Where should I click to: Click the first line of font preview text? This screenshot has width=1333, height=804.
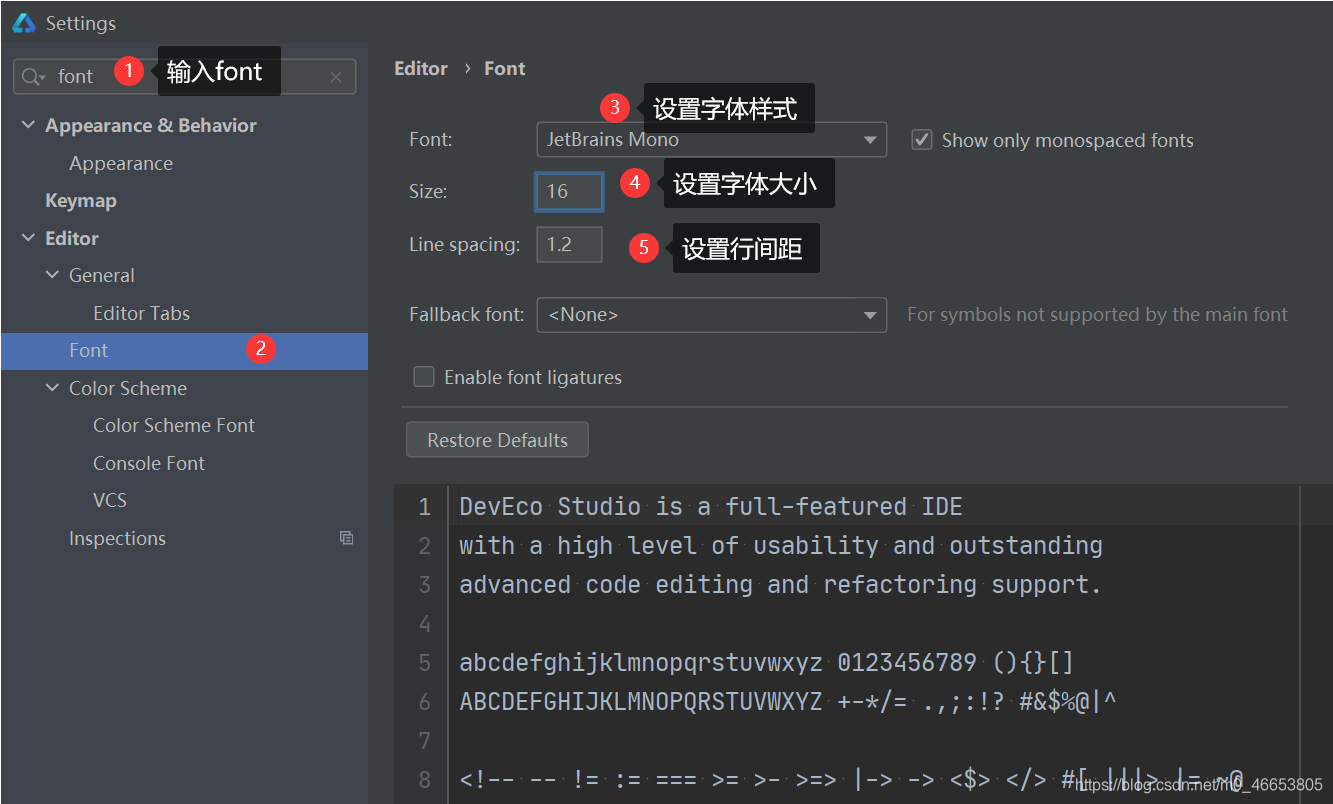coord(711,507)
